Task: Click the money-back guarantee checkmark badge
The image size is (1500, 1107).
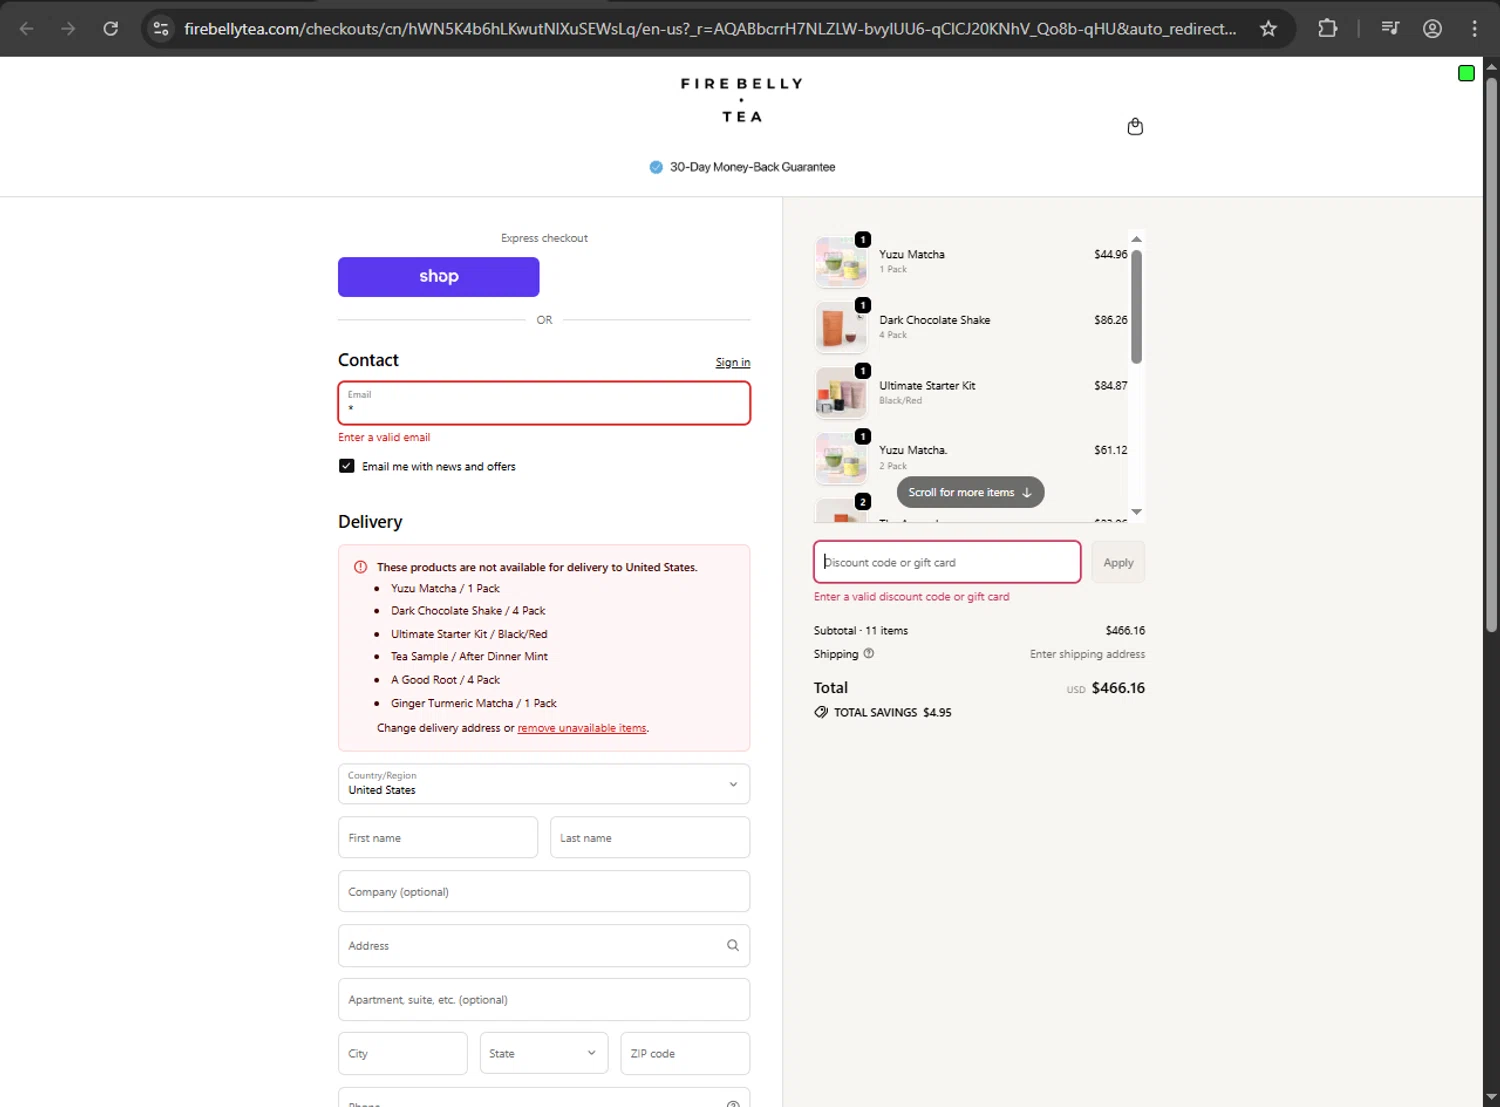Action: click(656, 167)
